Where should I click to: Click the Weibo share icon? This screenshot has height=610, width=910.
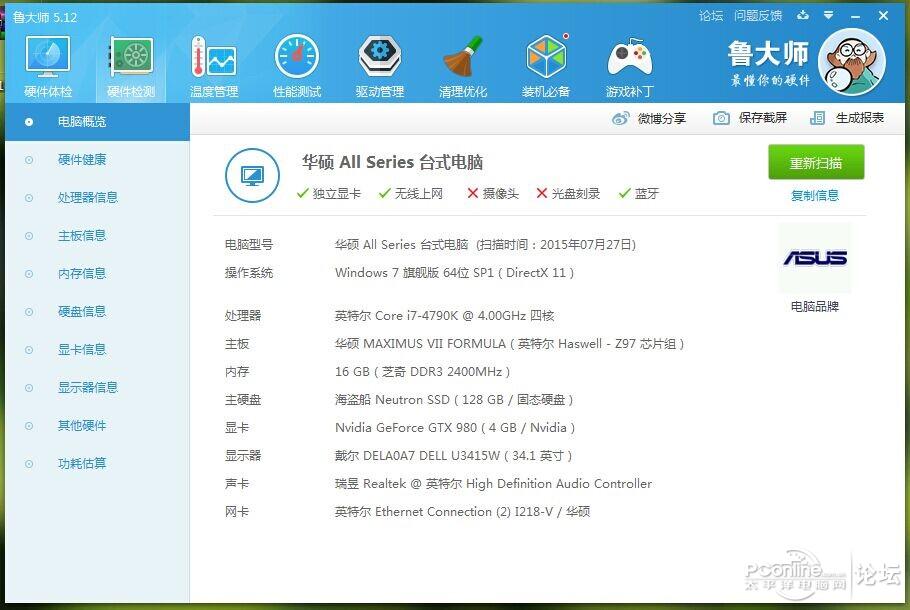tap(620, 119)
